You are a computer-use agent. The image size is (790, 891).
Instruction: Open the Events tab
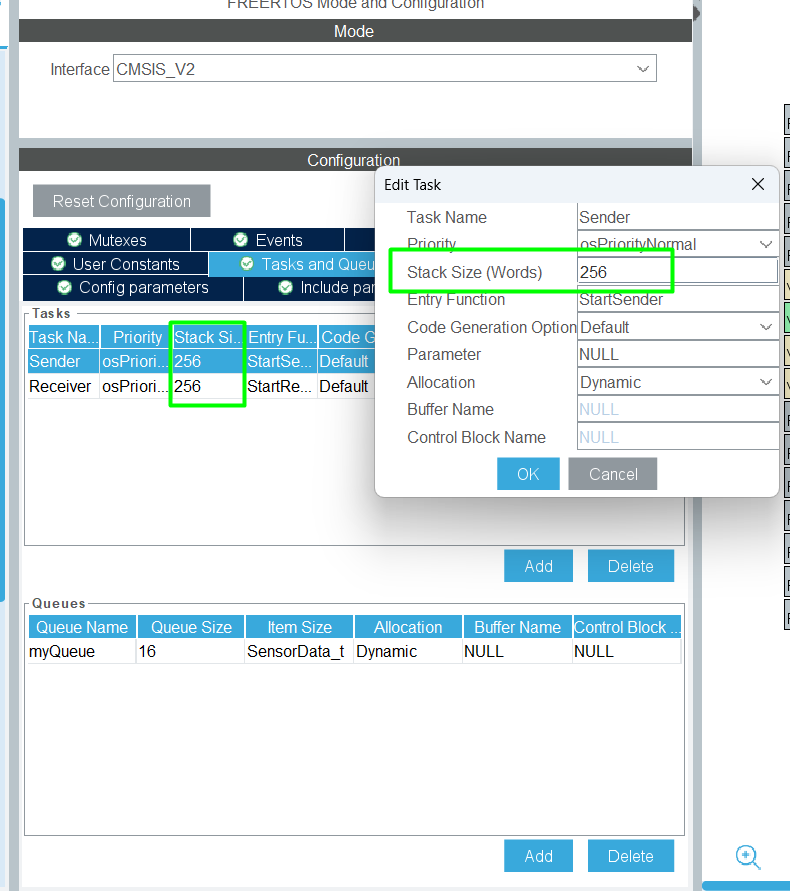pos(267,240)
